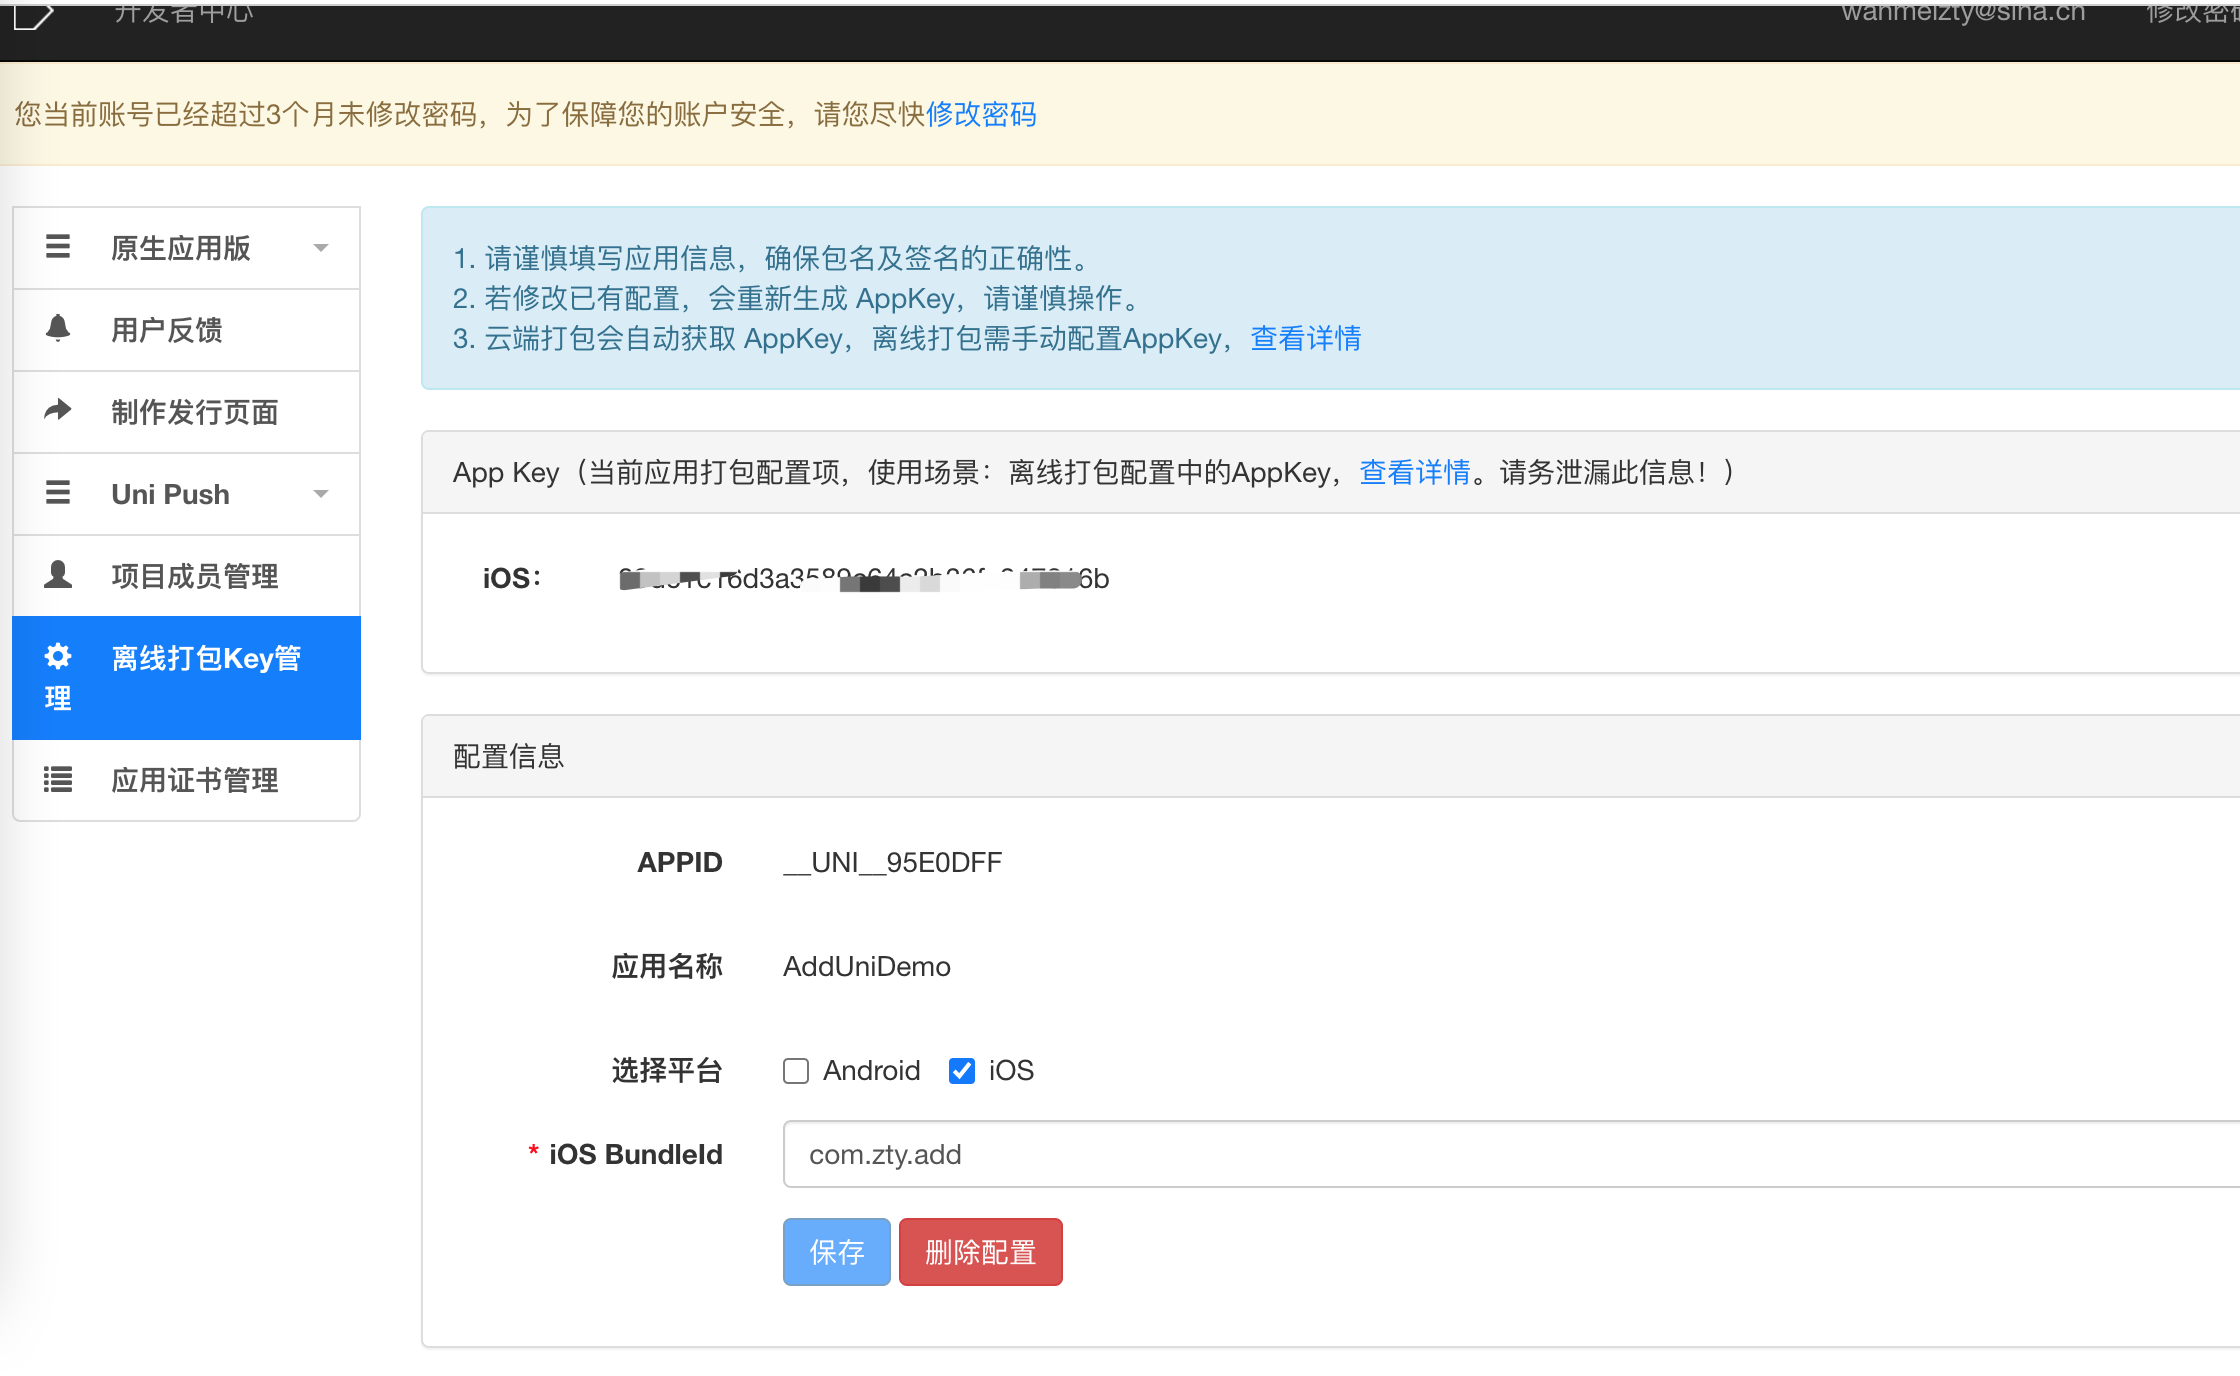The width and height of the screenshot is (2240, 1376).
Task: Click the red 删除配置 button
Action: [980, 1252]
